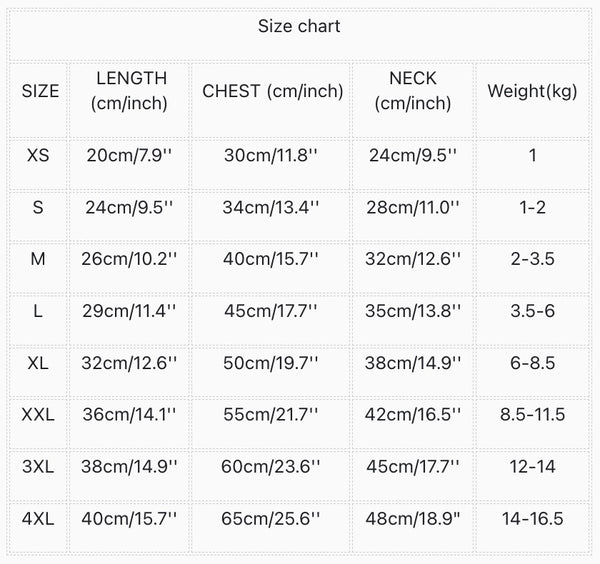Click the Size chart title

299,27
